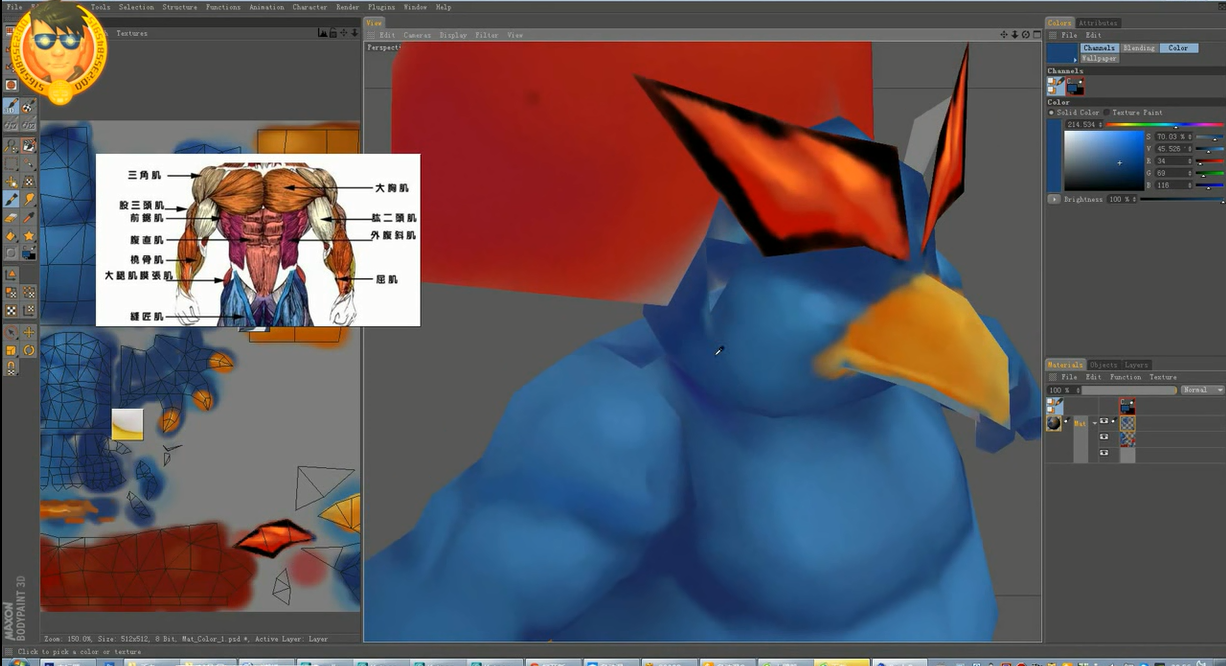This screenshot has height=666, width=1226.
Task: Switch to the Layers tab
Action: [x=1136, y=365]
